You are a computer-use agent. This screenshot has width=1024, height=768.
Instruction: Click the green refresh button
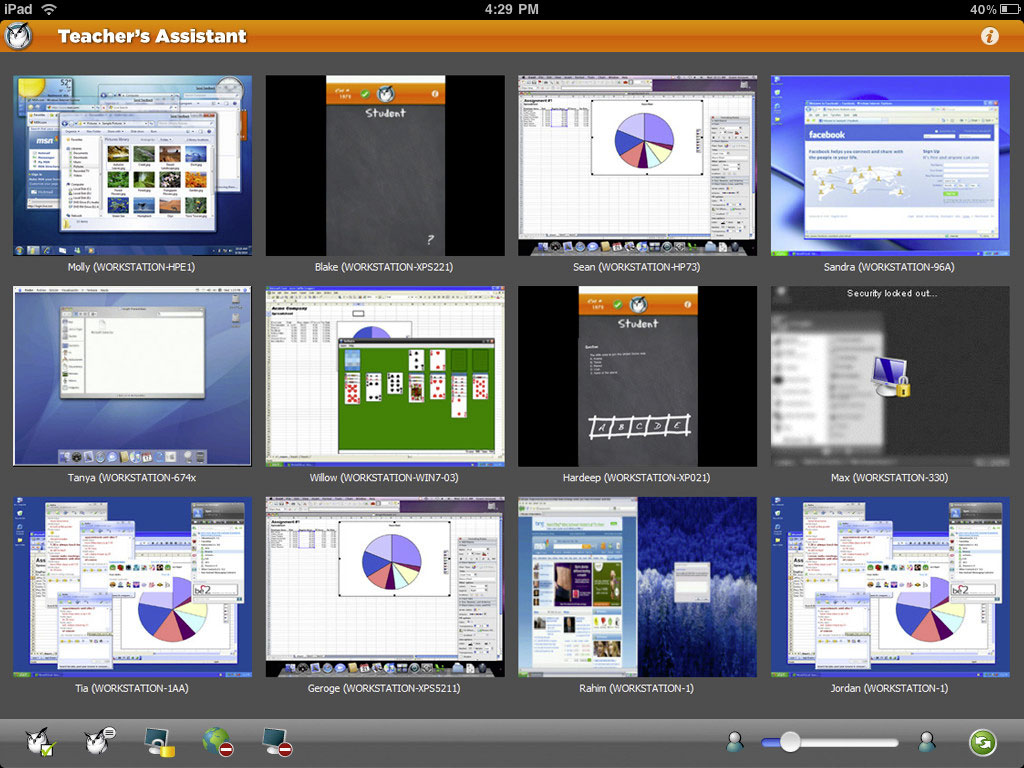pos(982,742)
